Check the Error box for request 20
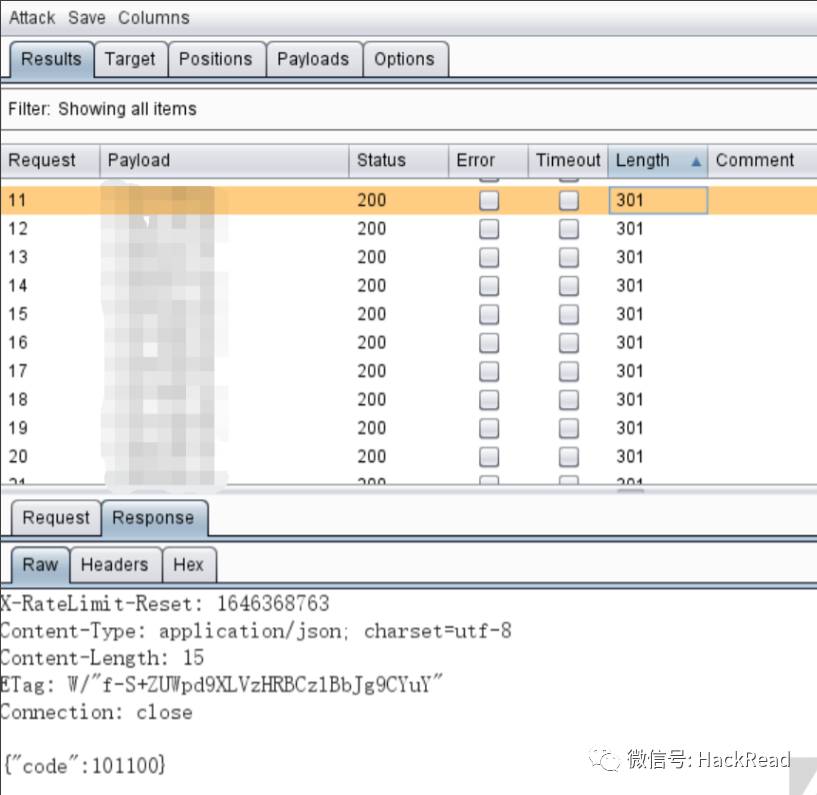Viewport: 817px width, 795px height. click(488, 456)
